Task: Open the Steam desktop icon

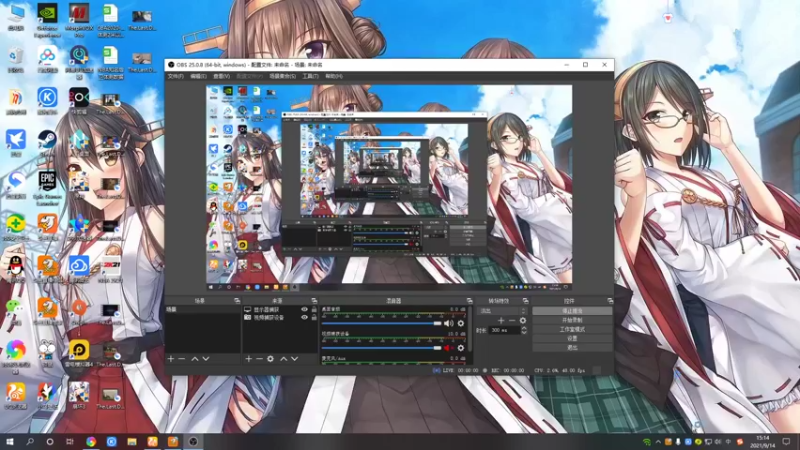Action: [x=47, y=143]
